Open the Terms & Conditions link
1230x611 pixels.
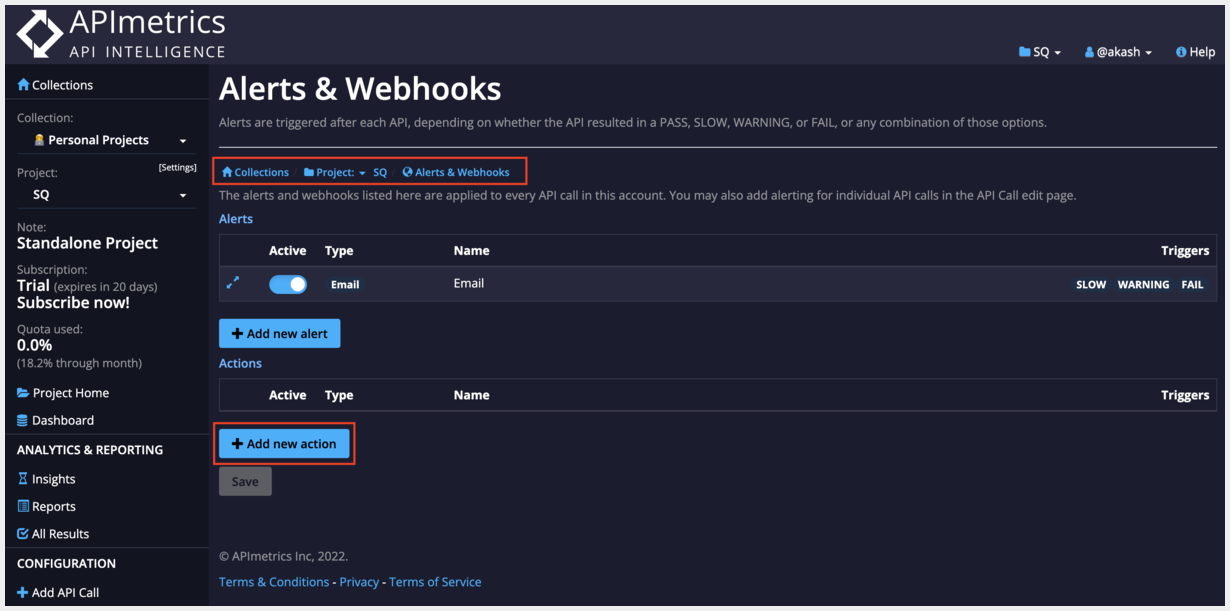[x=274, y=582]
